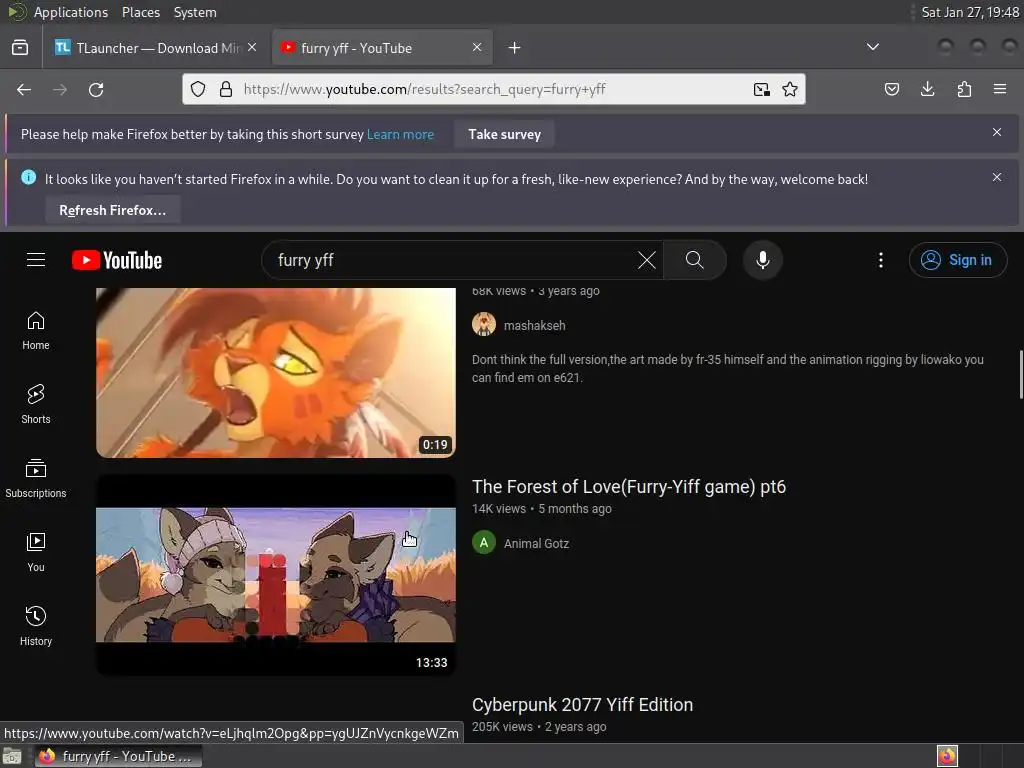
Task: Click the 0:19 lion video thumbnail
Action: click(x=276, y=372)
